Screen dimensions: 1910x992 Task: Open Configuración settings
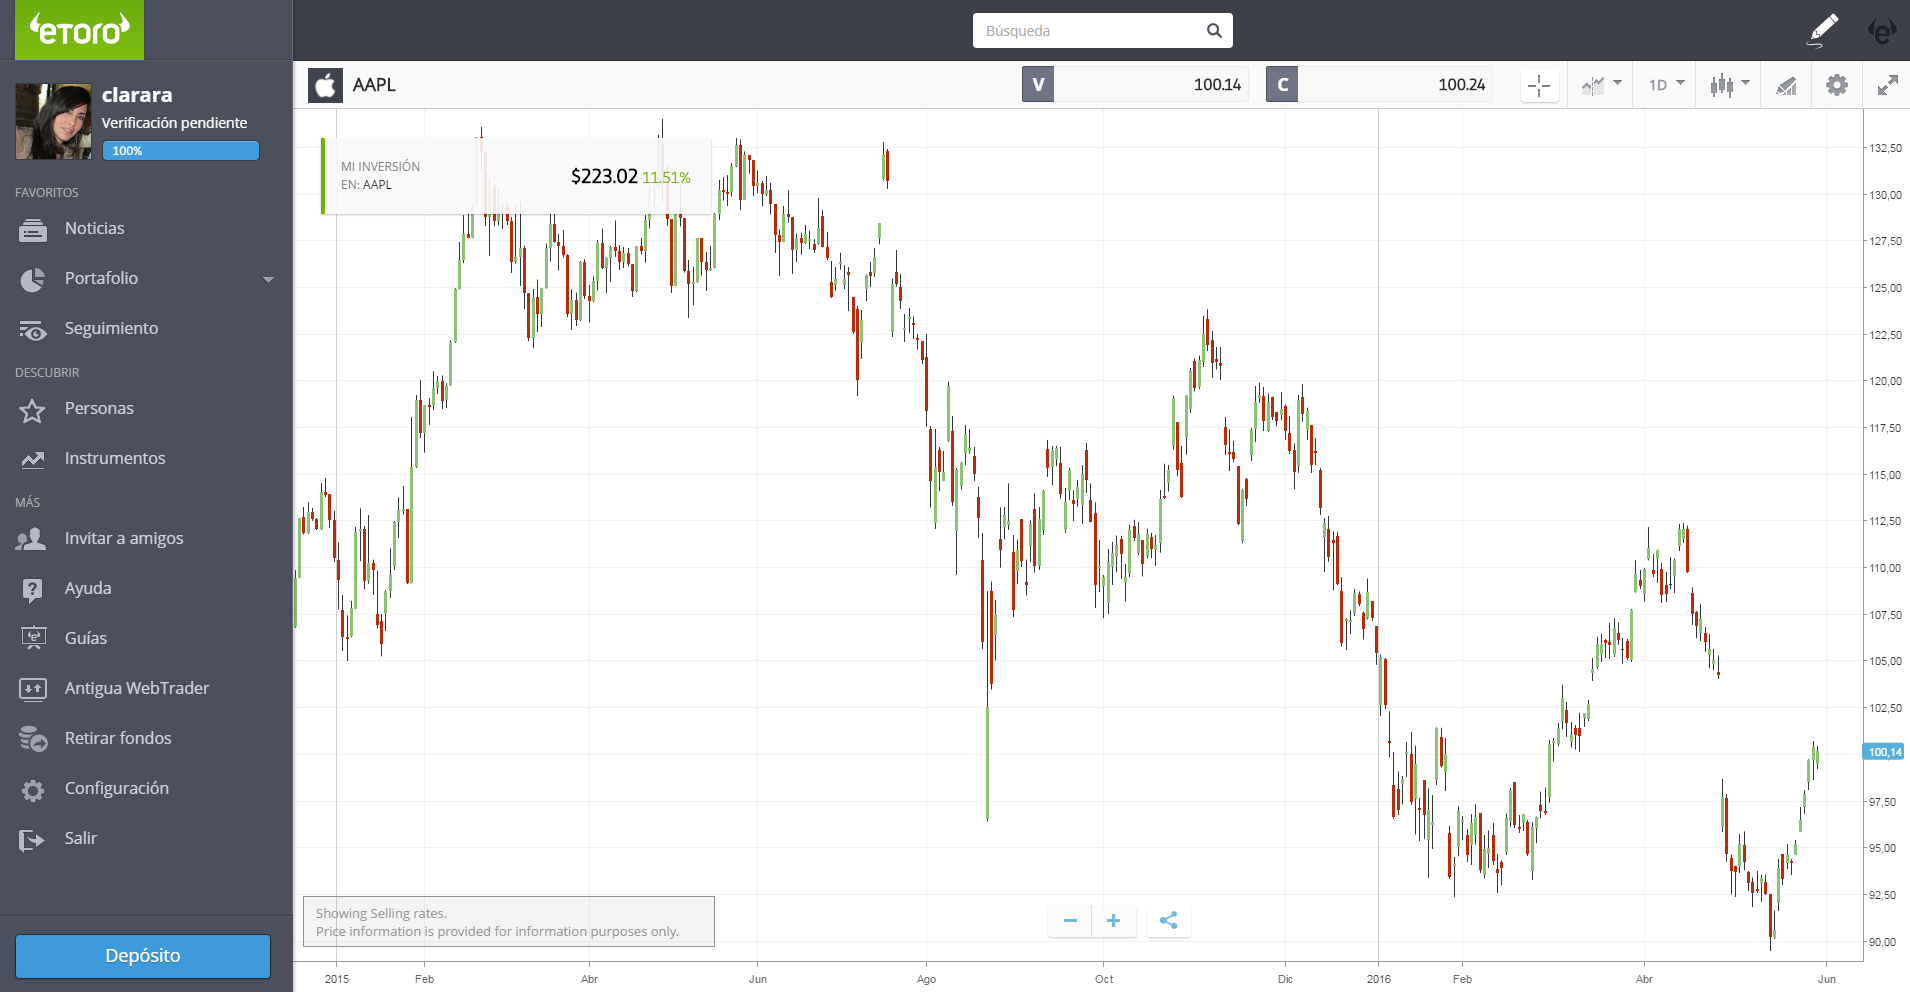pos(117,788)
